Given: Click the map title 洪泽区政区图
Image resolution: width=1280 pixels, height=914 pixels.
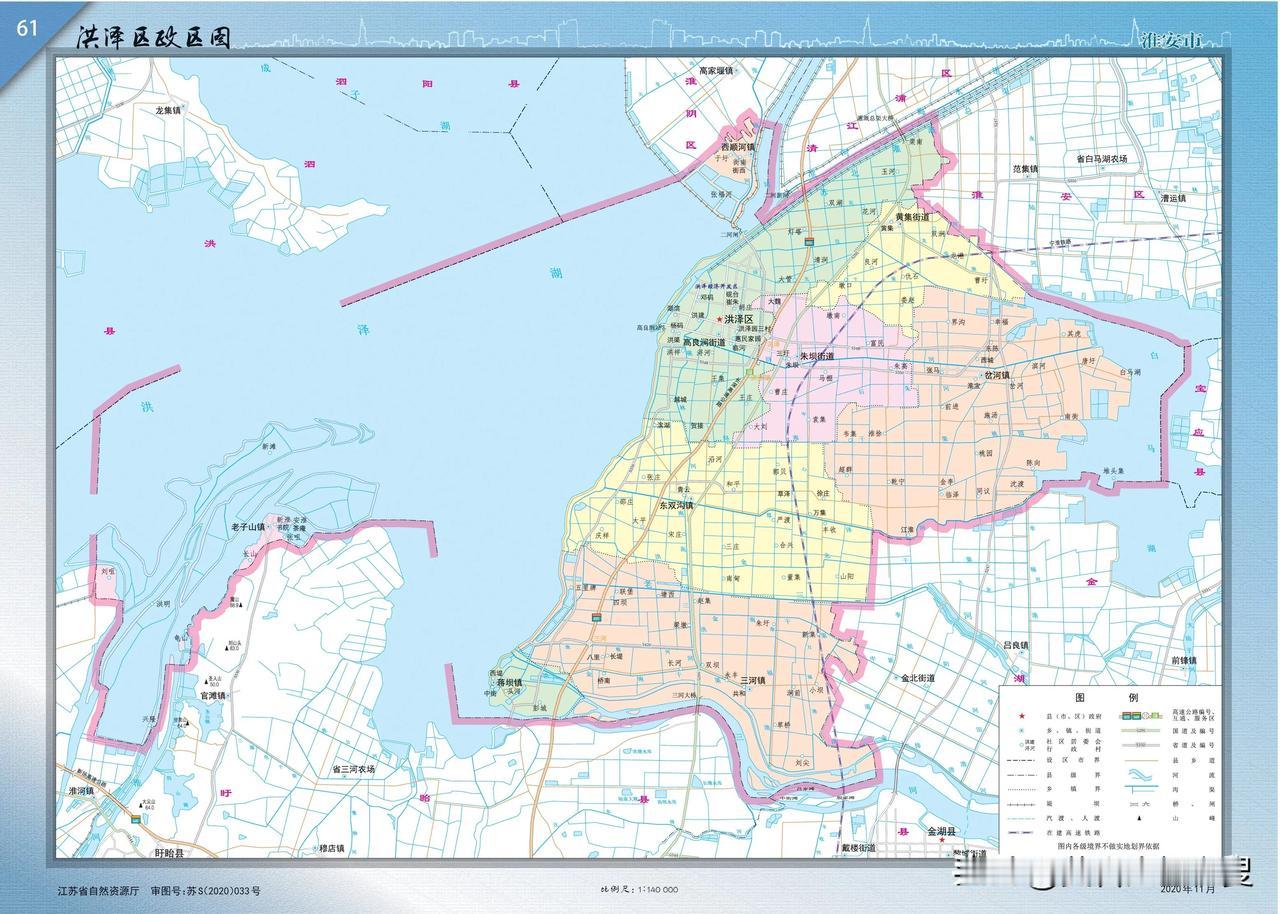Looking at the screenshot, I should click(154, 38).
